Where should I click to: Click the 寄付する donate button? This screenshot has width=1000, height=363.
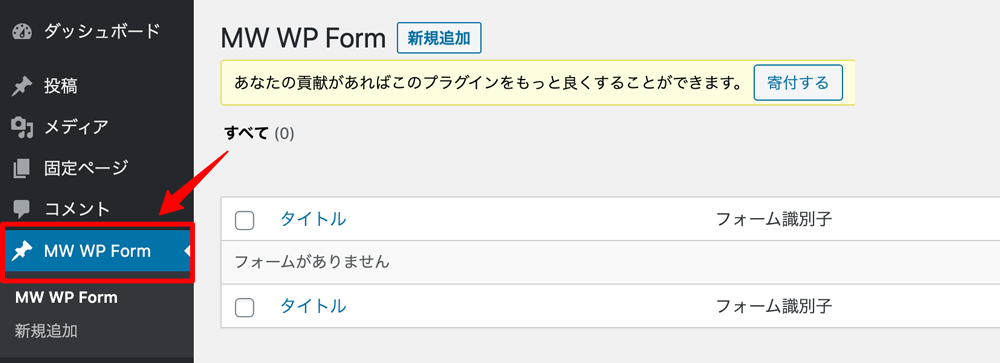point(798,83)
